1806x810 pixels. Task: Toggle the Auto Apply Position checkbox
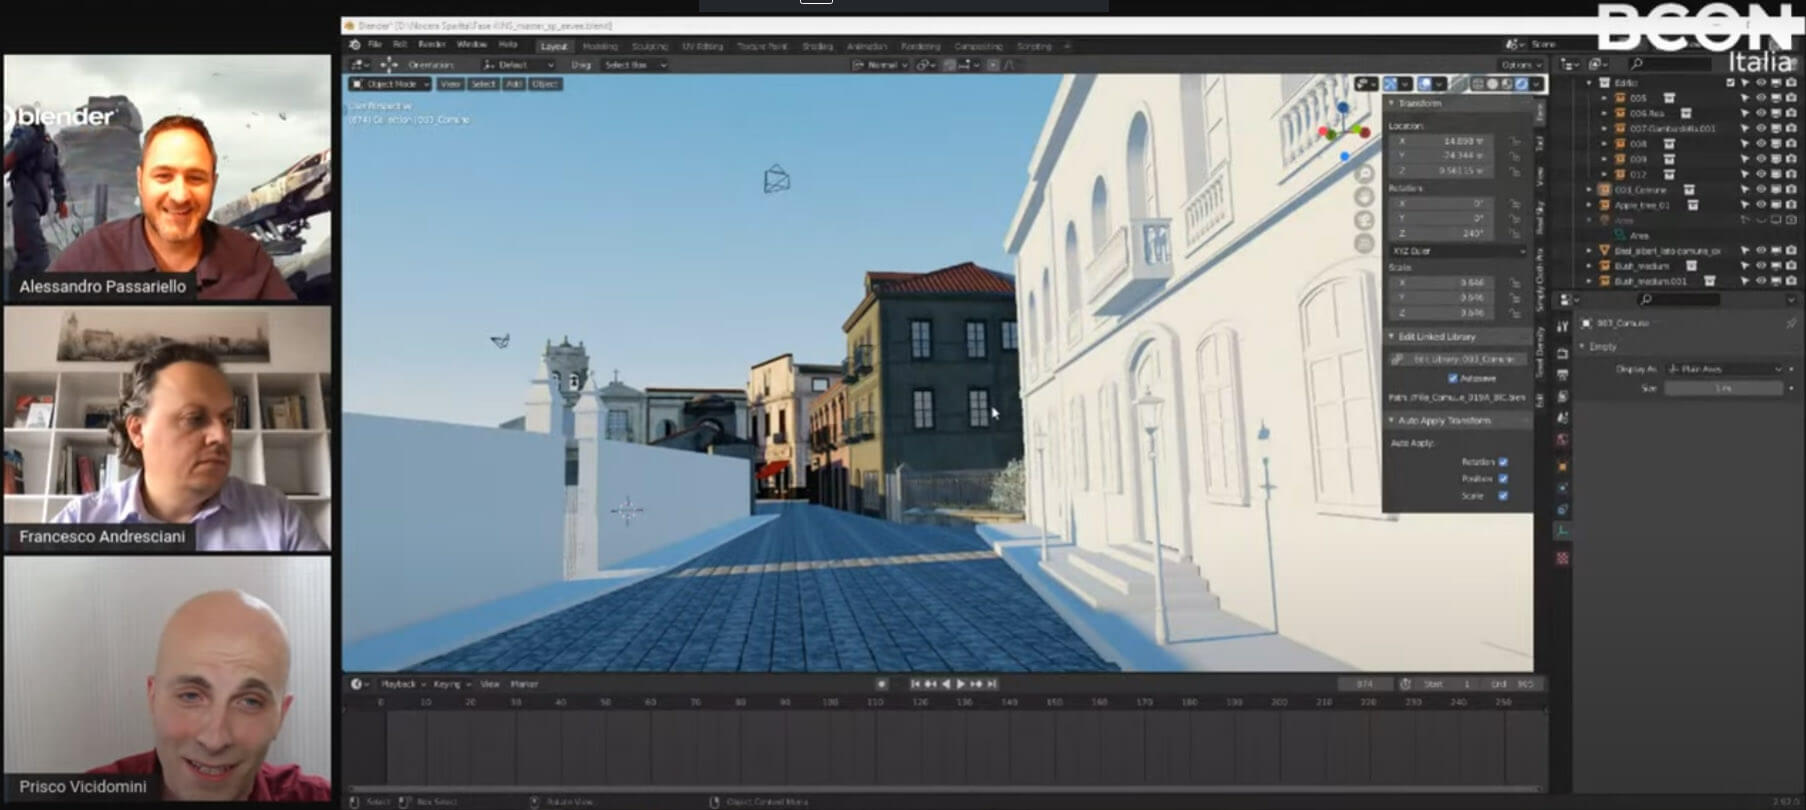point(1503,479)
